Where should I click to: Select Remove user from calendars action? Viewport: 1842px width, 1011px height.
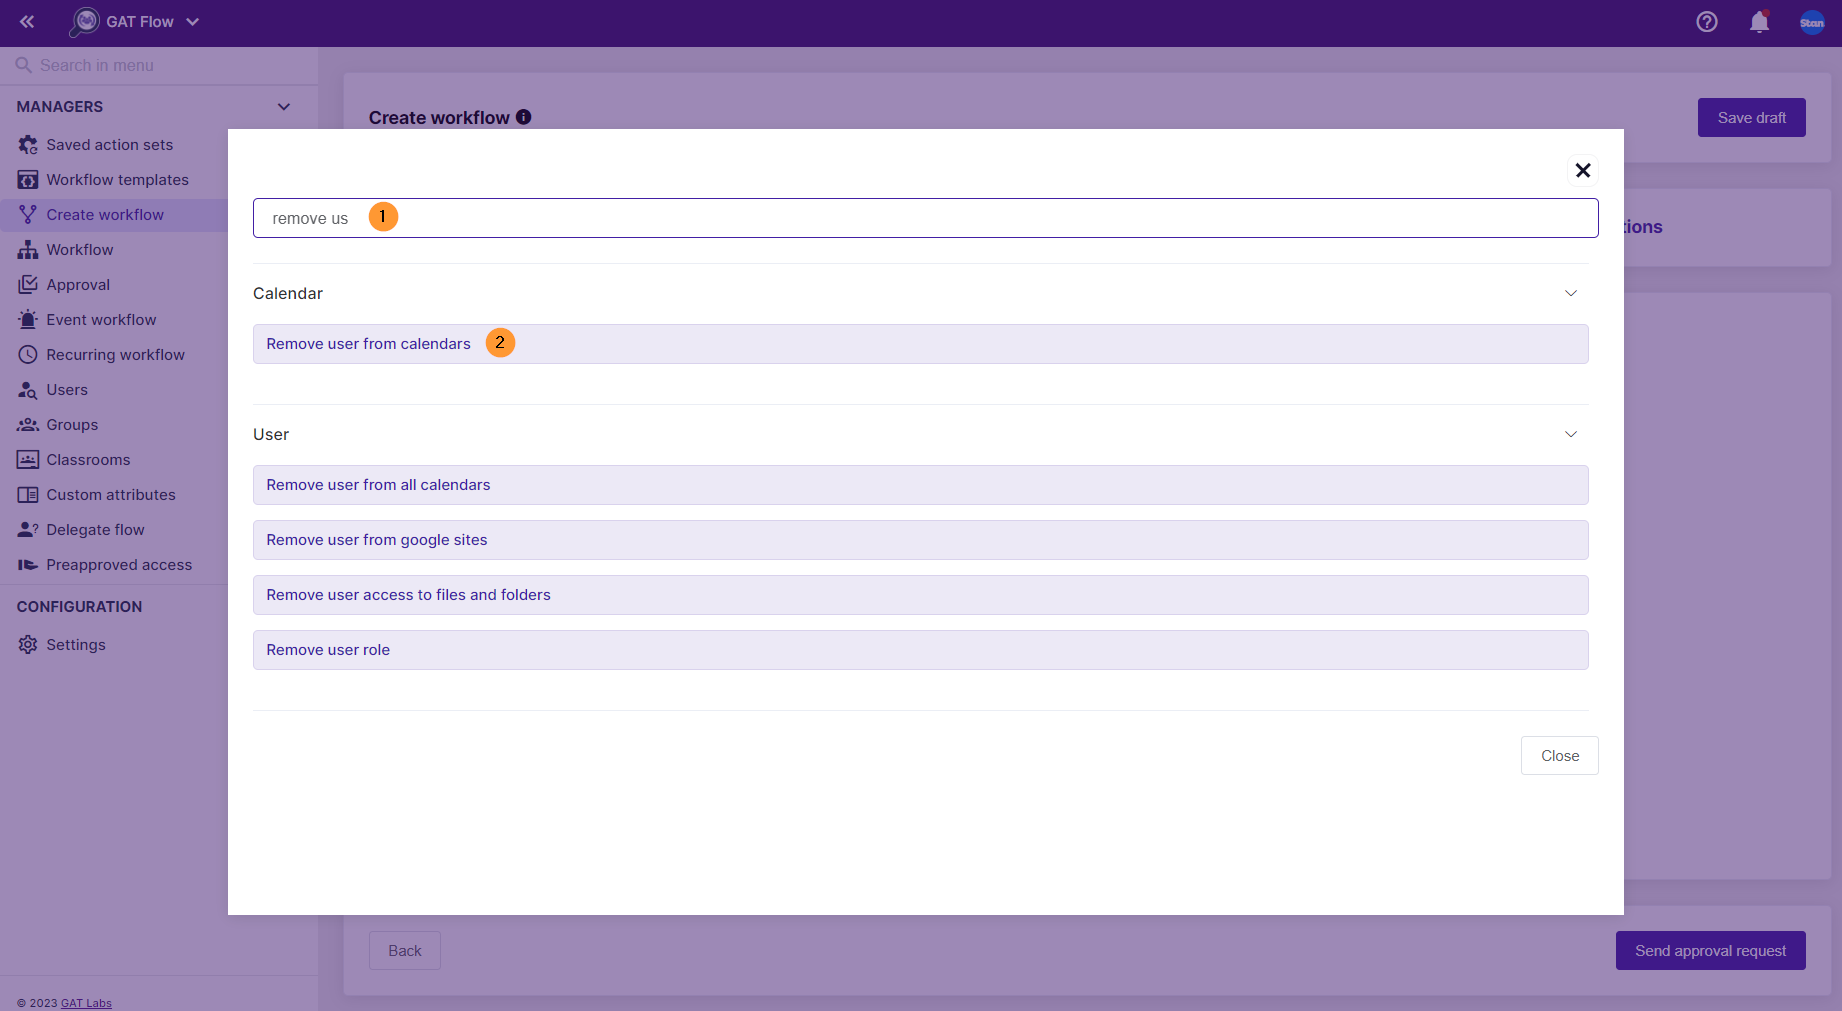point(920,344)
